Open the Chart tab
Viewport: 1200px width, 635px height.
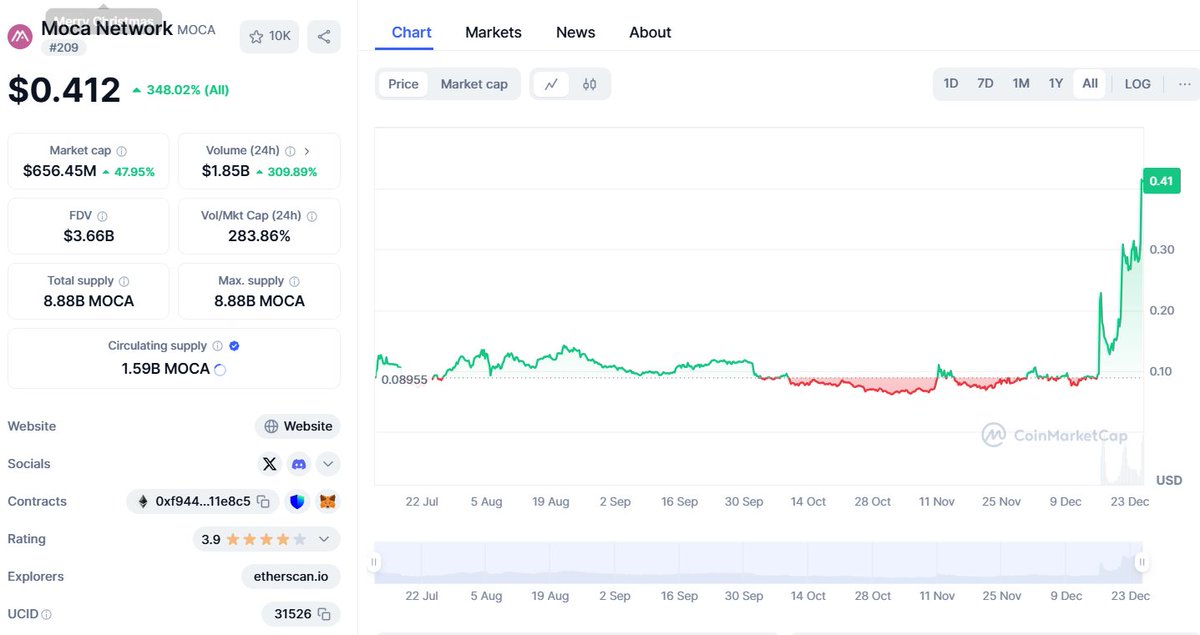[412, 32]
